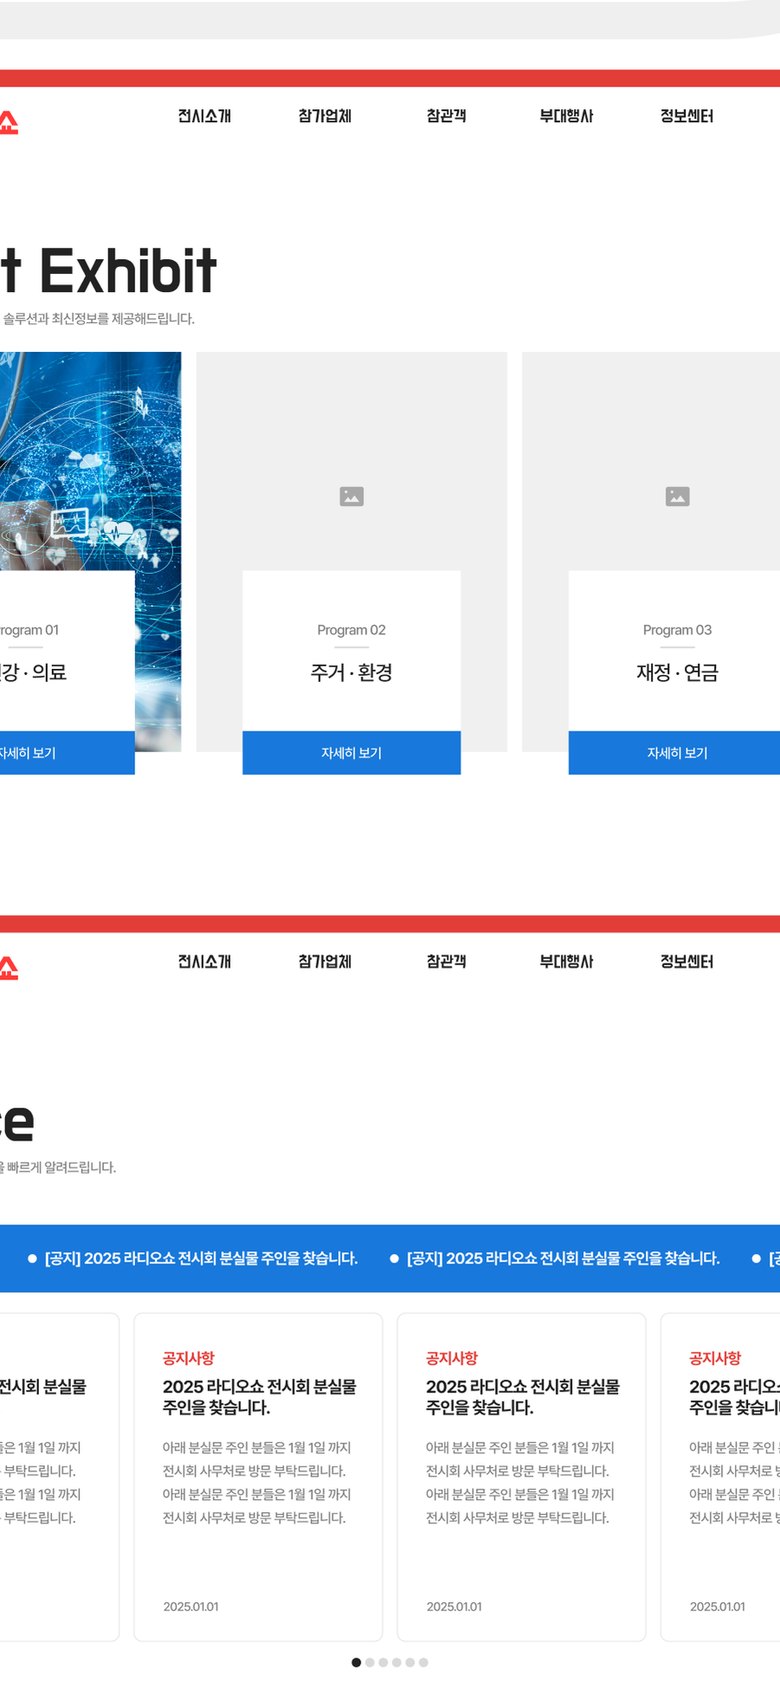Go to the fifth carousel pagination dot

coord(410,1662)
